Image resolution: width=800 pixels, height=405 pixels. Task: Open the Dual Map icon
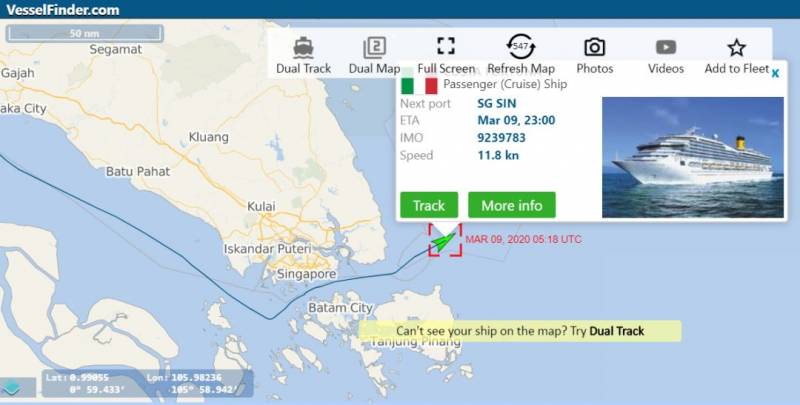pyautogui.click(x=374, y=47)
